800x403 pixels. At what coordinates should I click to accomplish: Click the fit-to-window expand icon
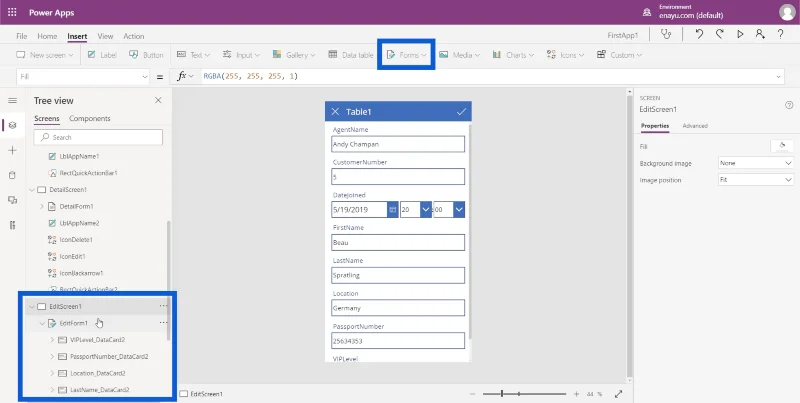pyautogui.click(x=618, y=394)
